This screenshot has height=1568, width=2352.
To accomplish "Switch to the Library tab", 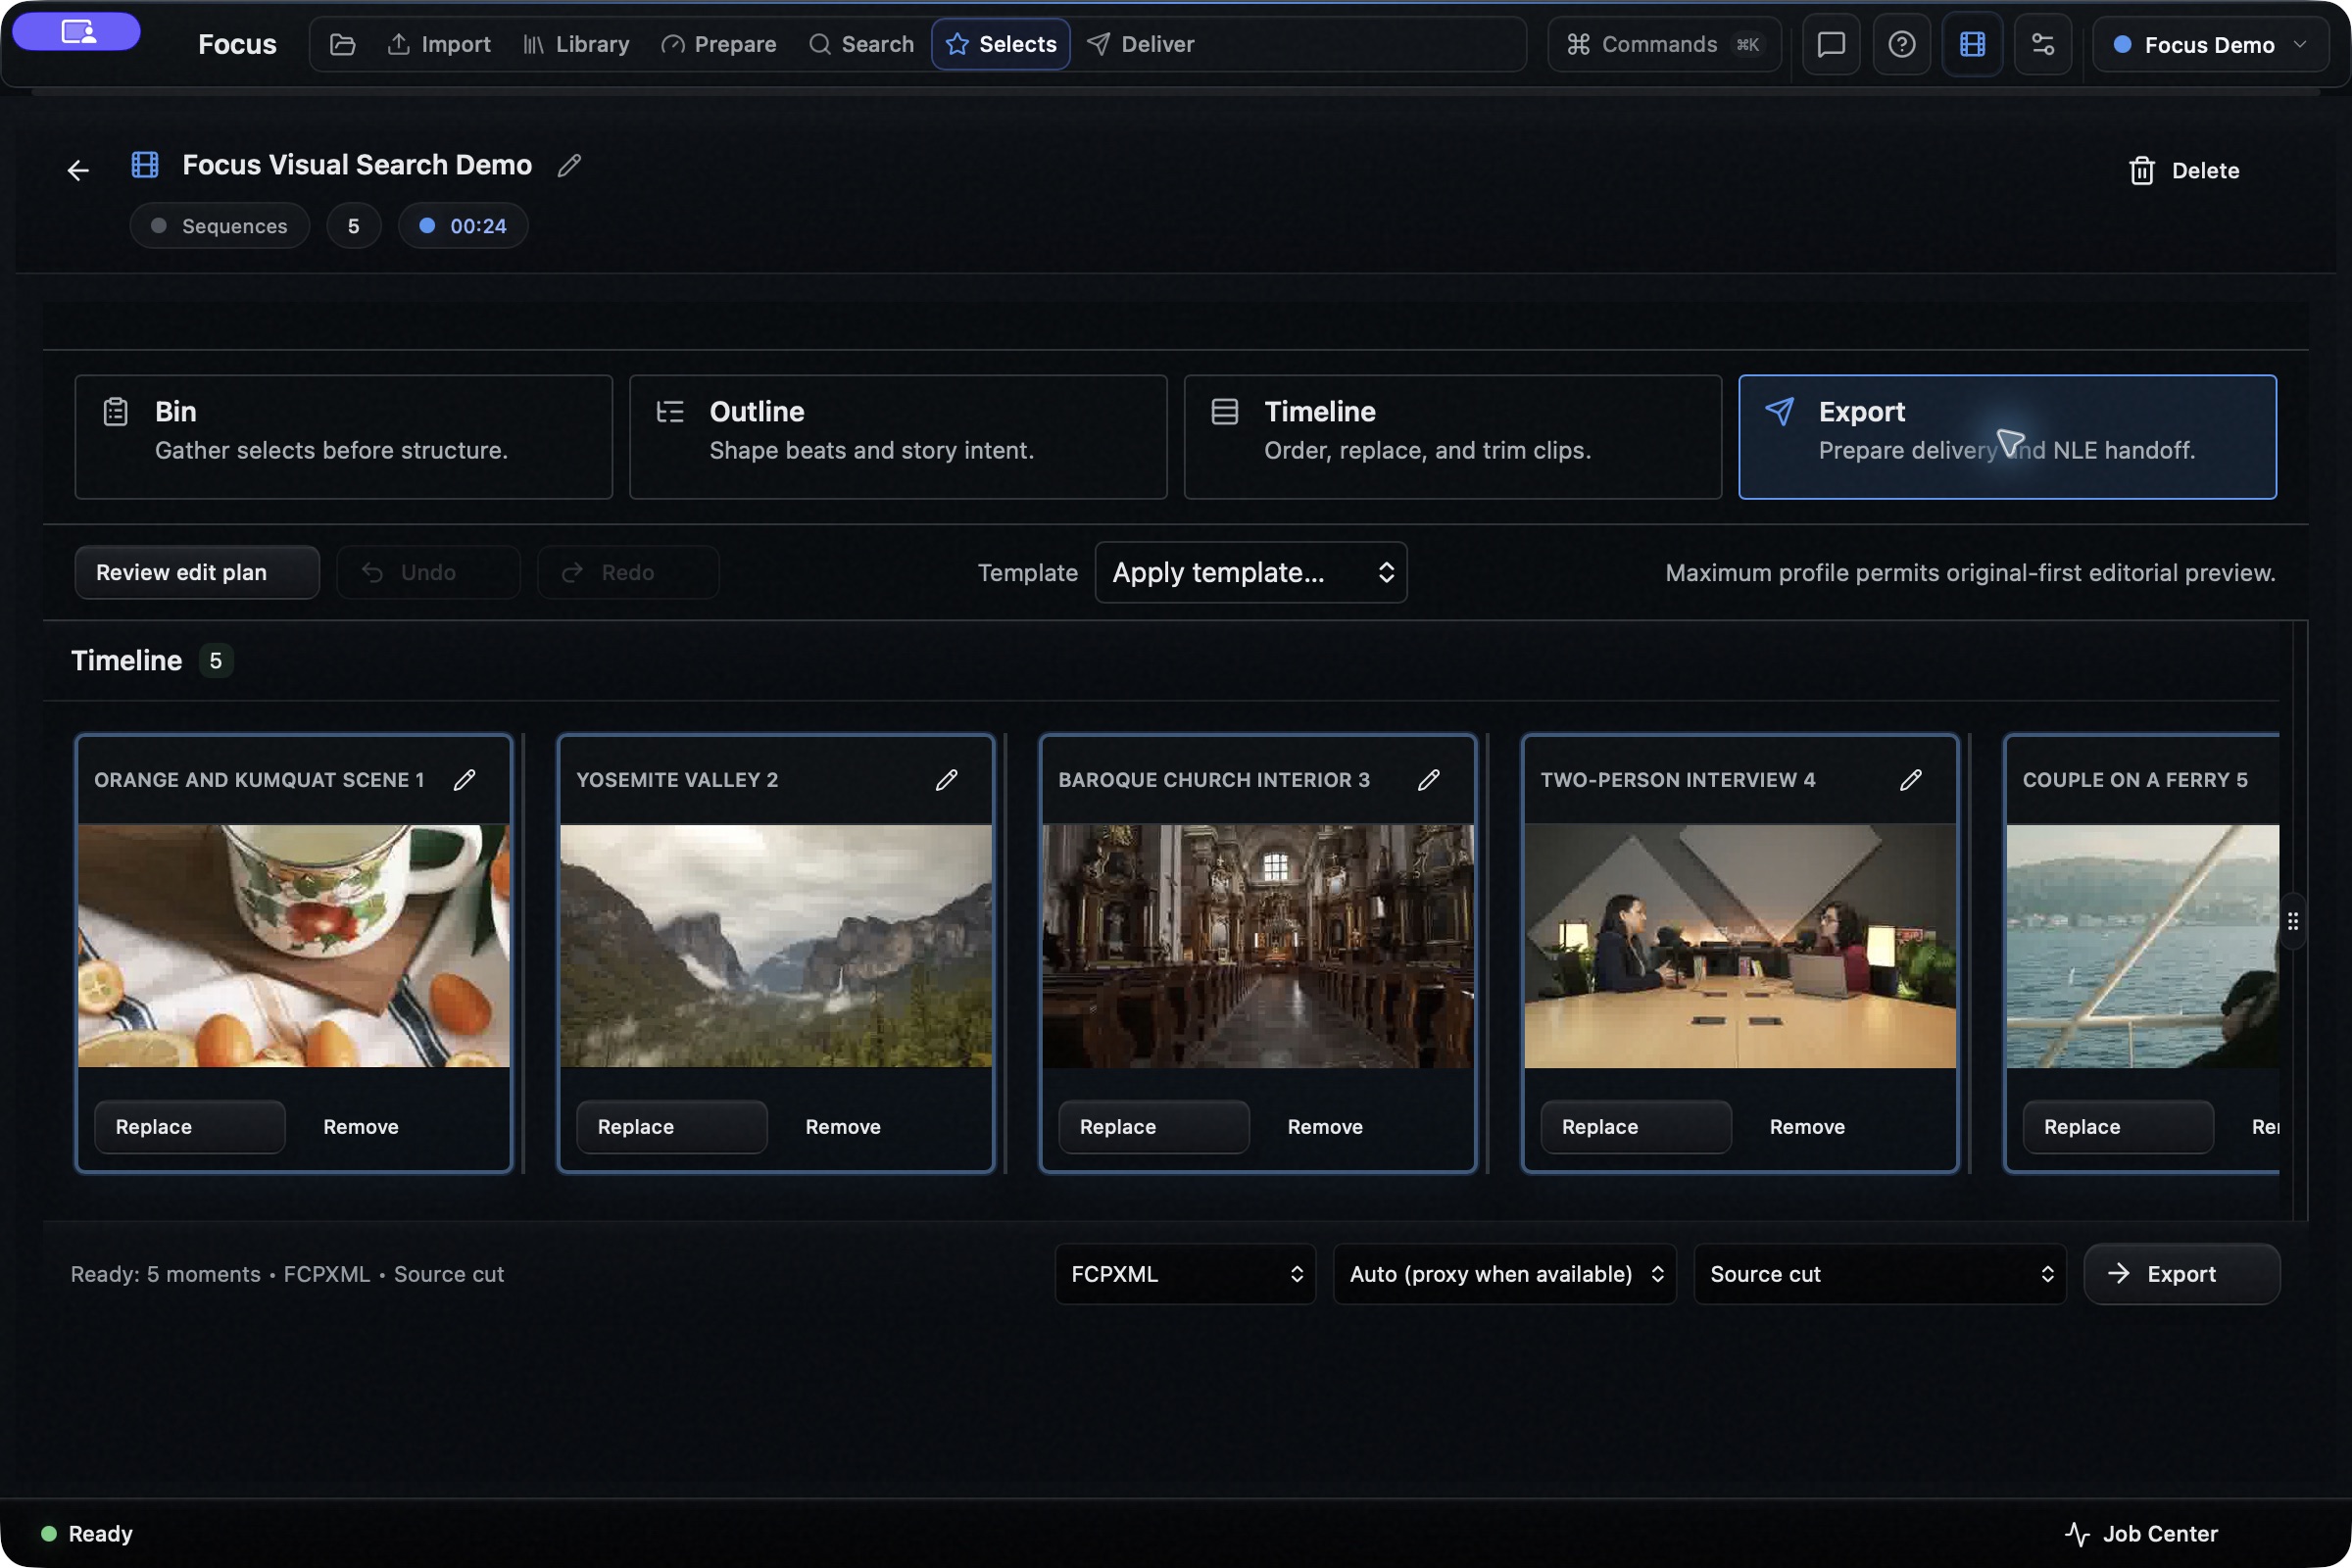I will point(576,44).
